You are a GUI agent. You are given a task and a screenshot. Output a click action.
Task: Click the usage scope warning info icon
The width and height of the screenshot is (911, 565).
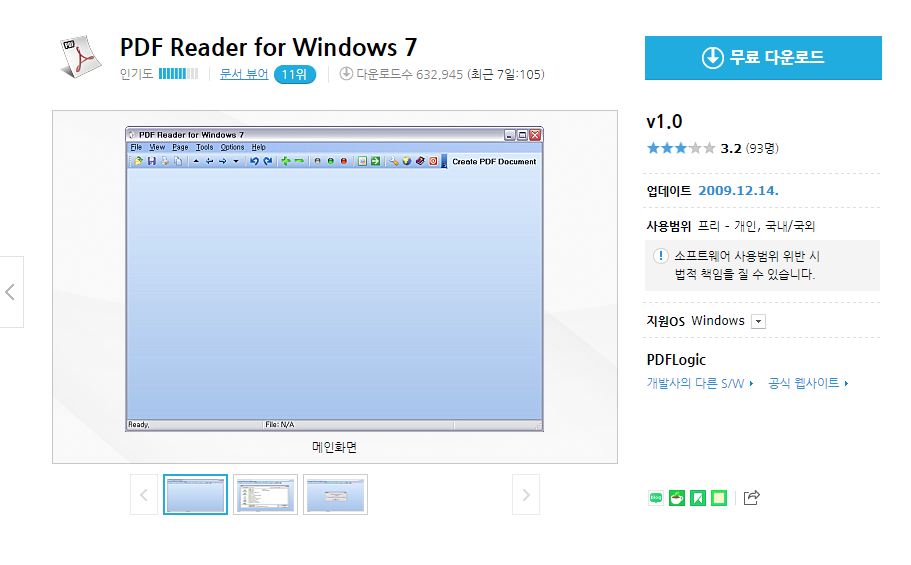pyautogui.click(x=661, y=256)
